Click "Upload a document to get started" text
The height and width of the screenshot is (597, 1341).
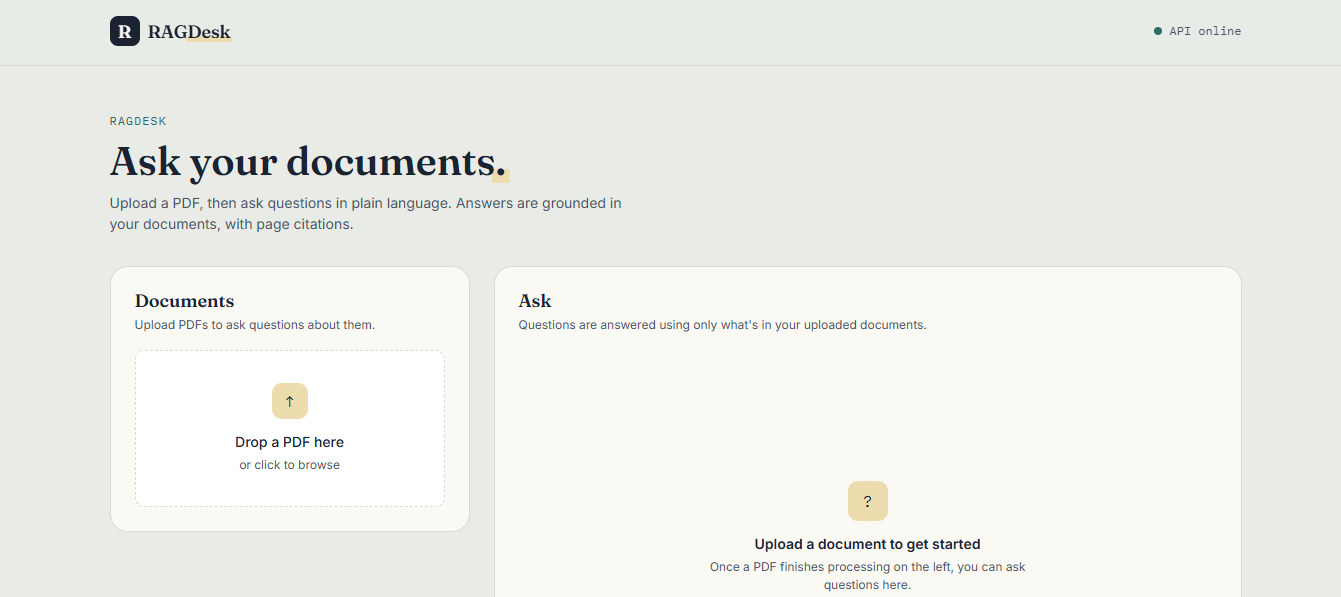coord(867,545)
